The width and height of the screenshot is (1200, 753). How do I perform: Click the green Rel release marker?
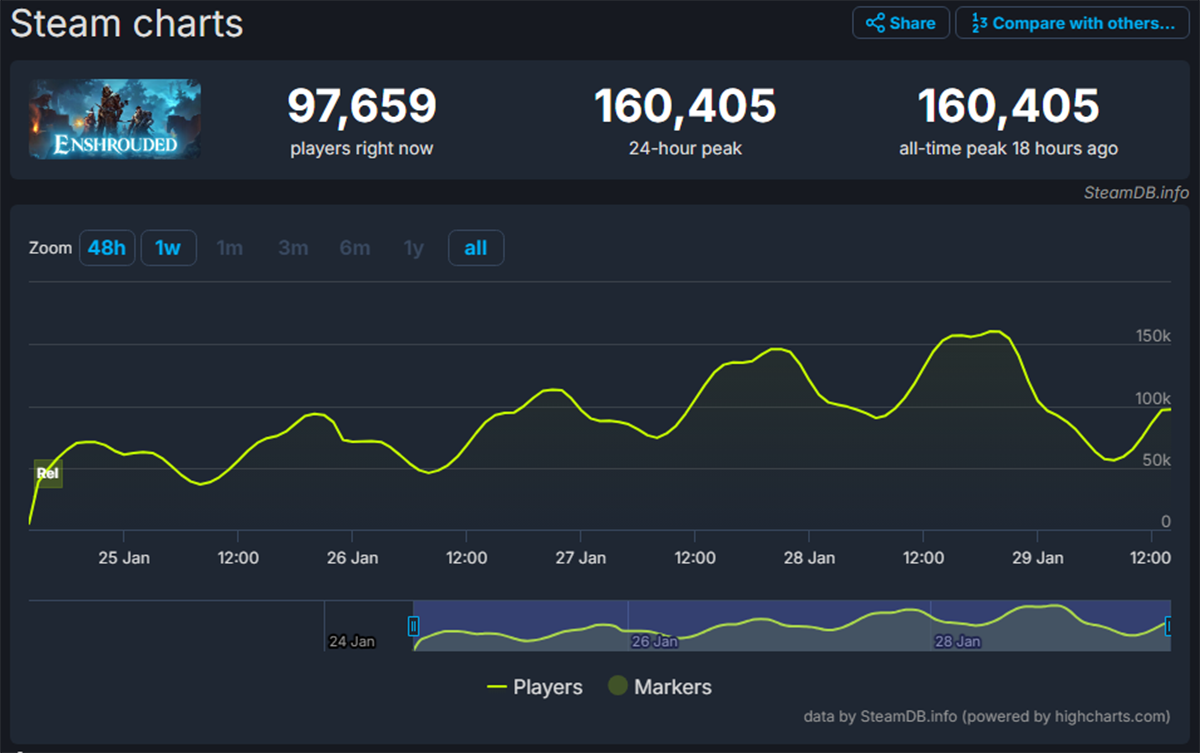coord(48,473)
